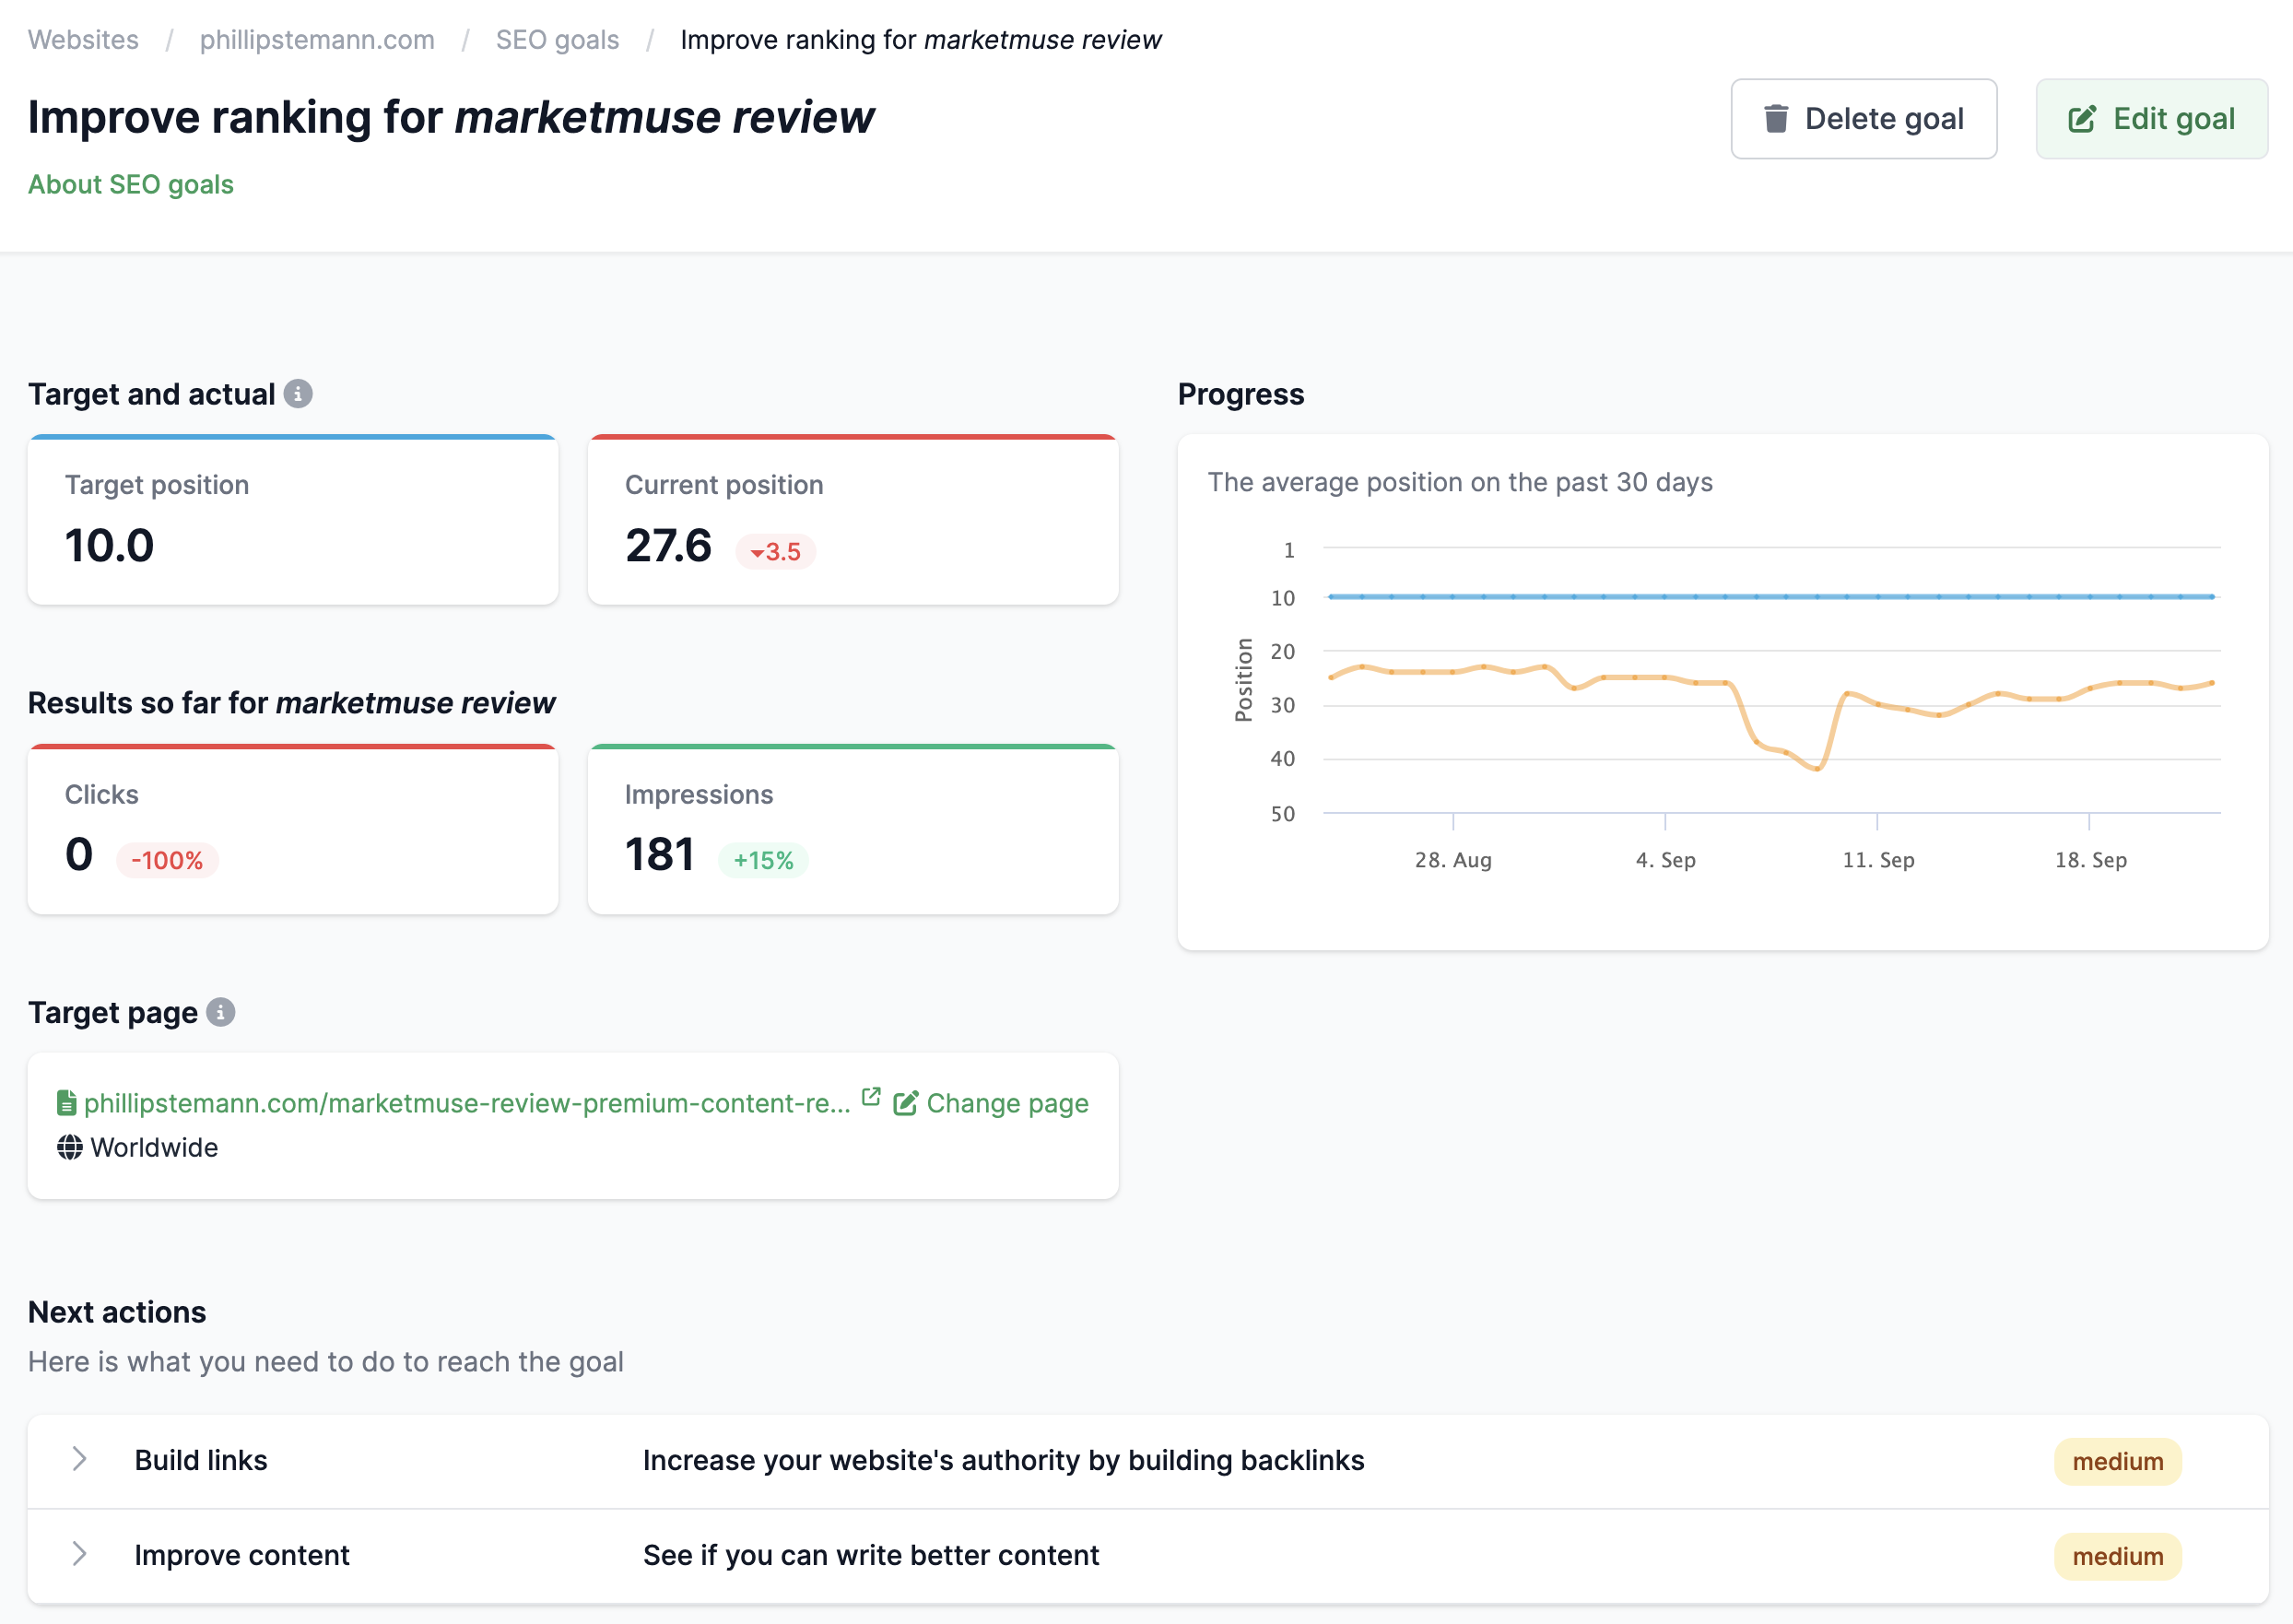This screenshot has height=1624, width=2293.
Task: Click the 18. Sep axis label
Action: 2091,860
